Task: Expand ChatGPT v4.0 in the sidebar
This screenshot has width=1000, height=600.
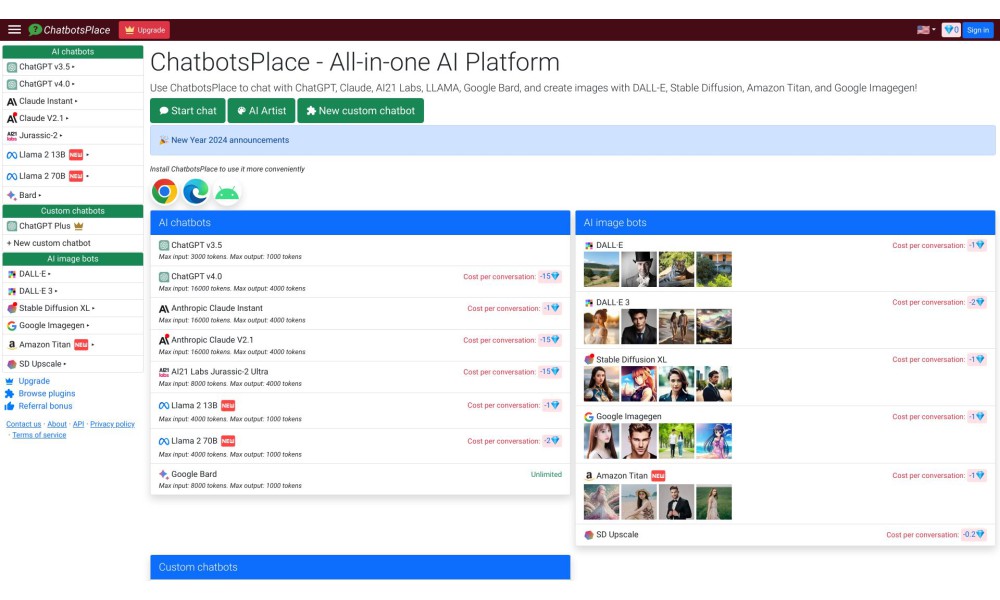Action: click(x=73, y=84)
